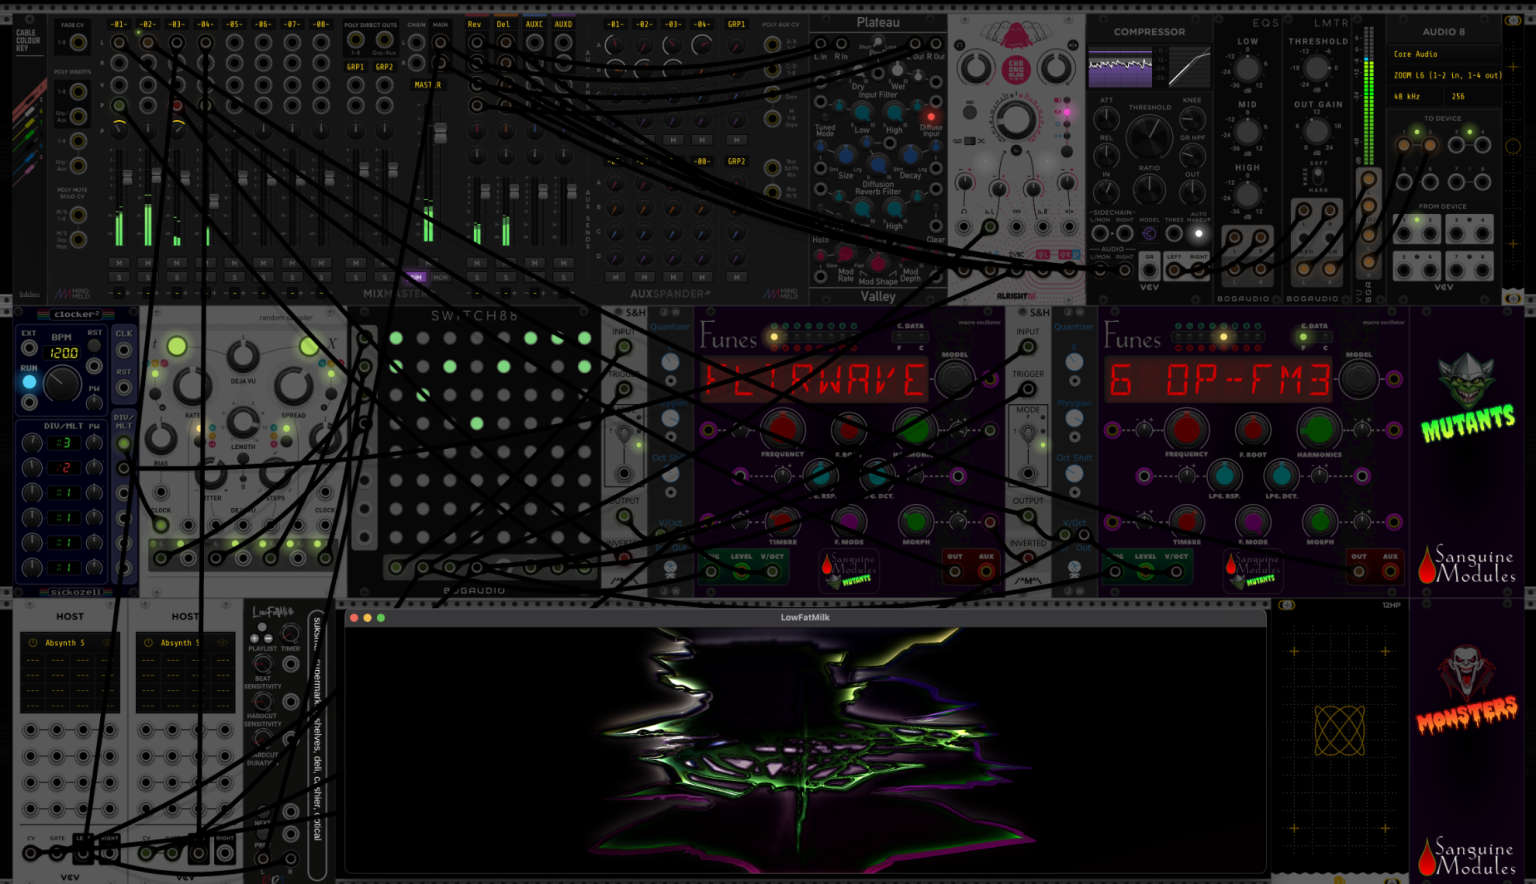Click the 1200 BPM display on Clocker
Screen dimensions: 1536x884
63,353
